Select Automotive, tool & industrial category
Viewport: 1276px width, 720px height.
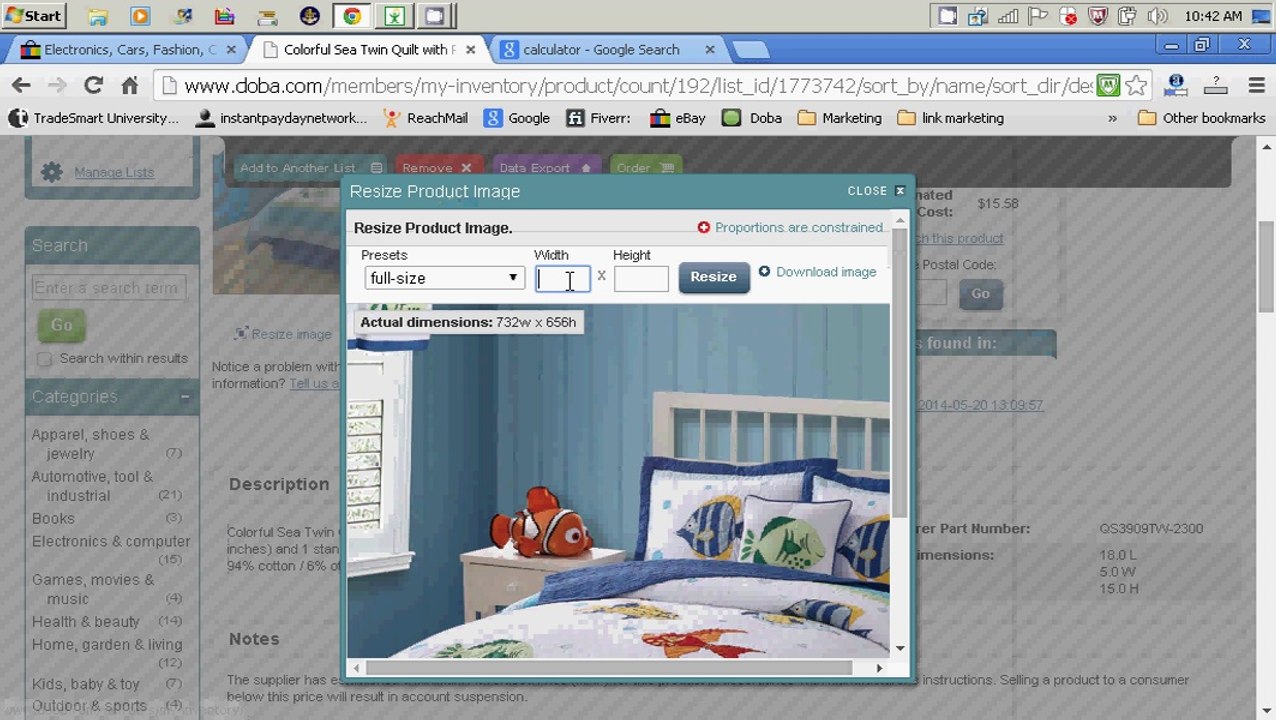tap(92, 486)
